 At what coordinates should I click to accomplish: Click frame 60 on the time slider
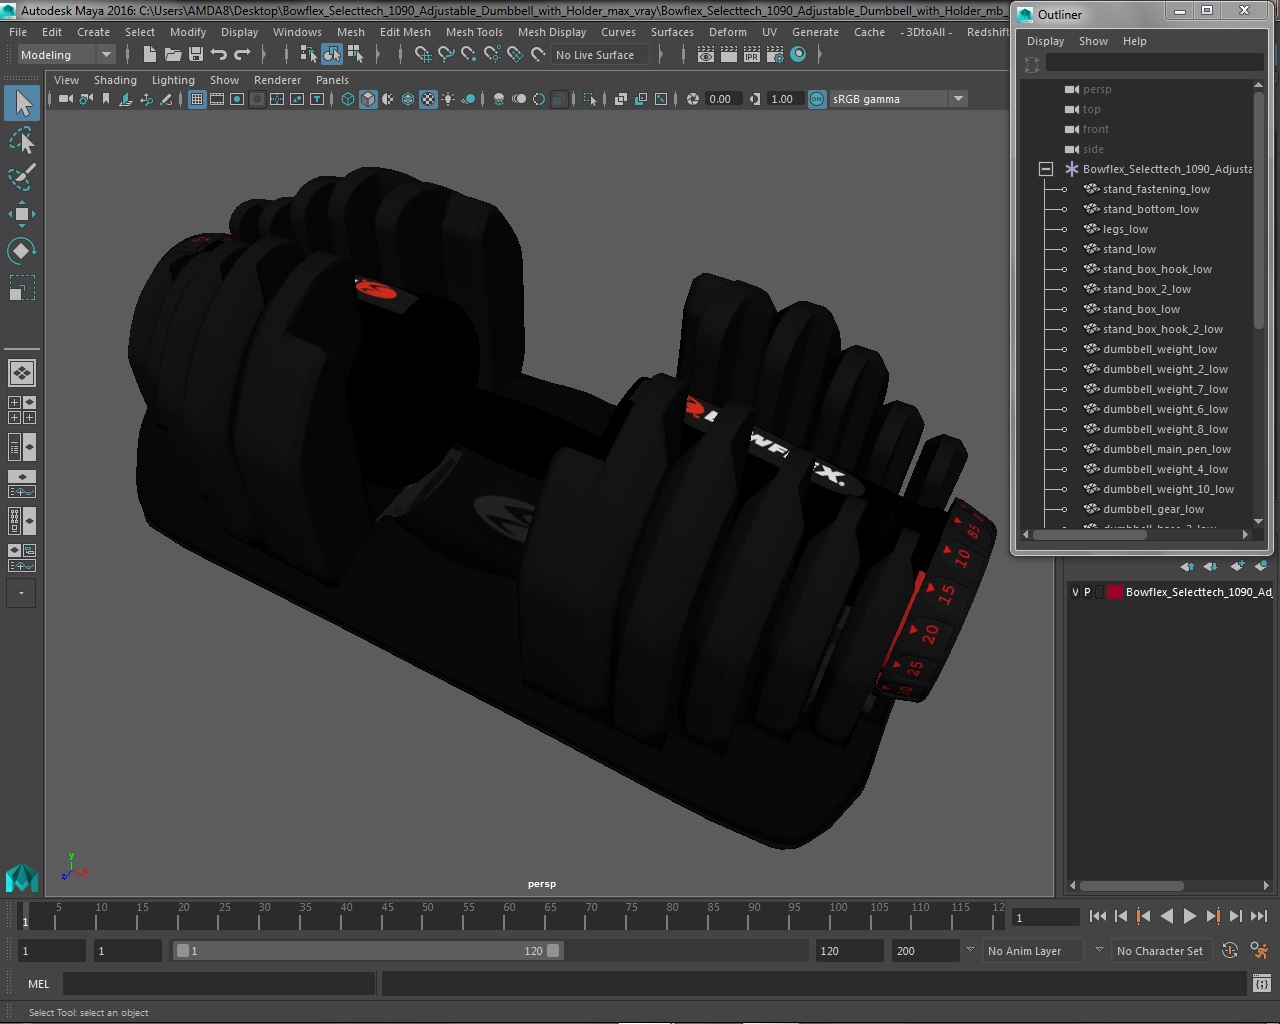[508, 916]
